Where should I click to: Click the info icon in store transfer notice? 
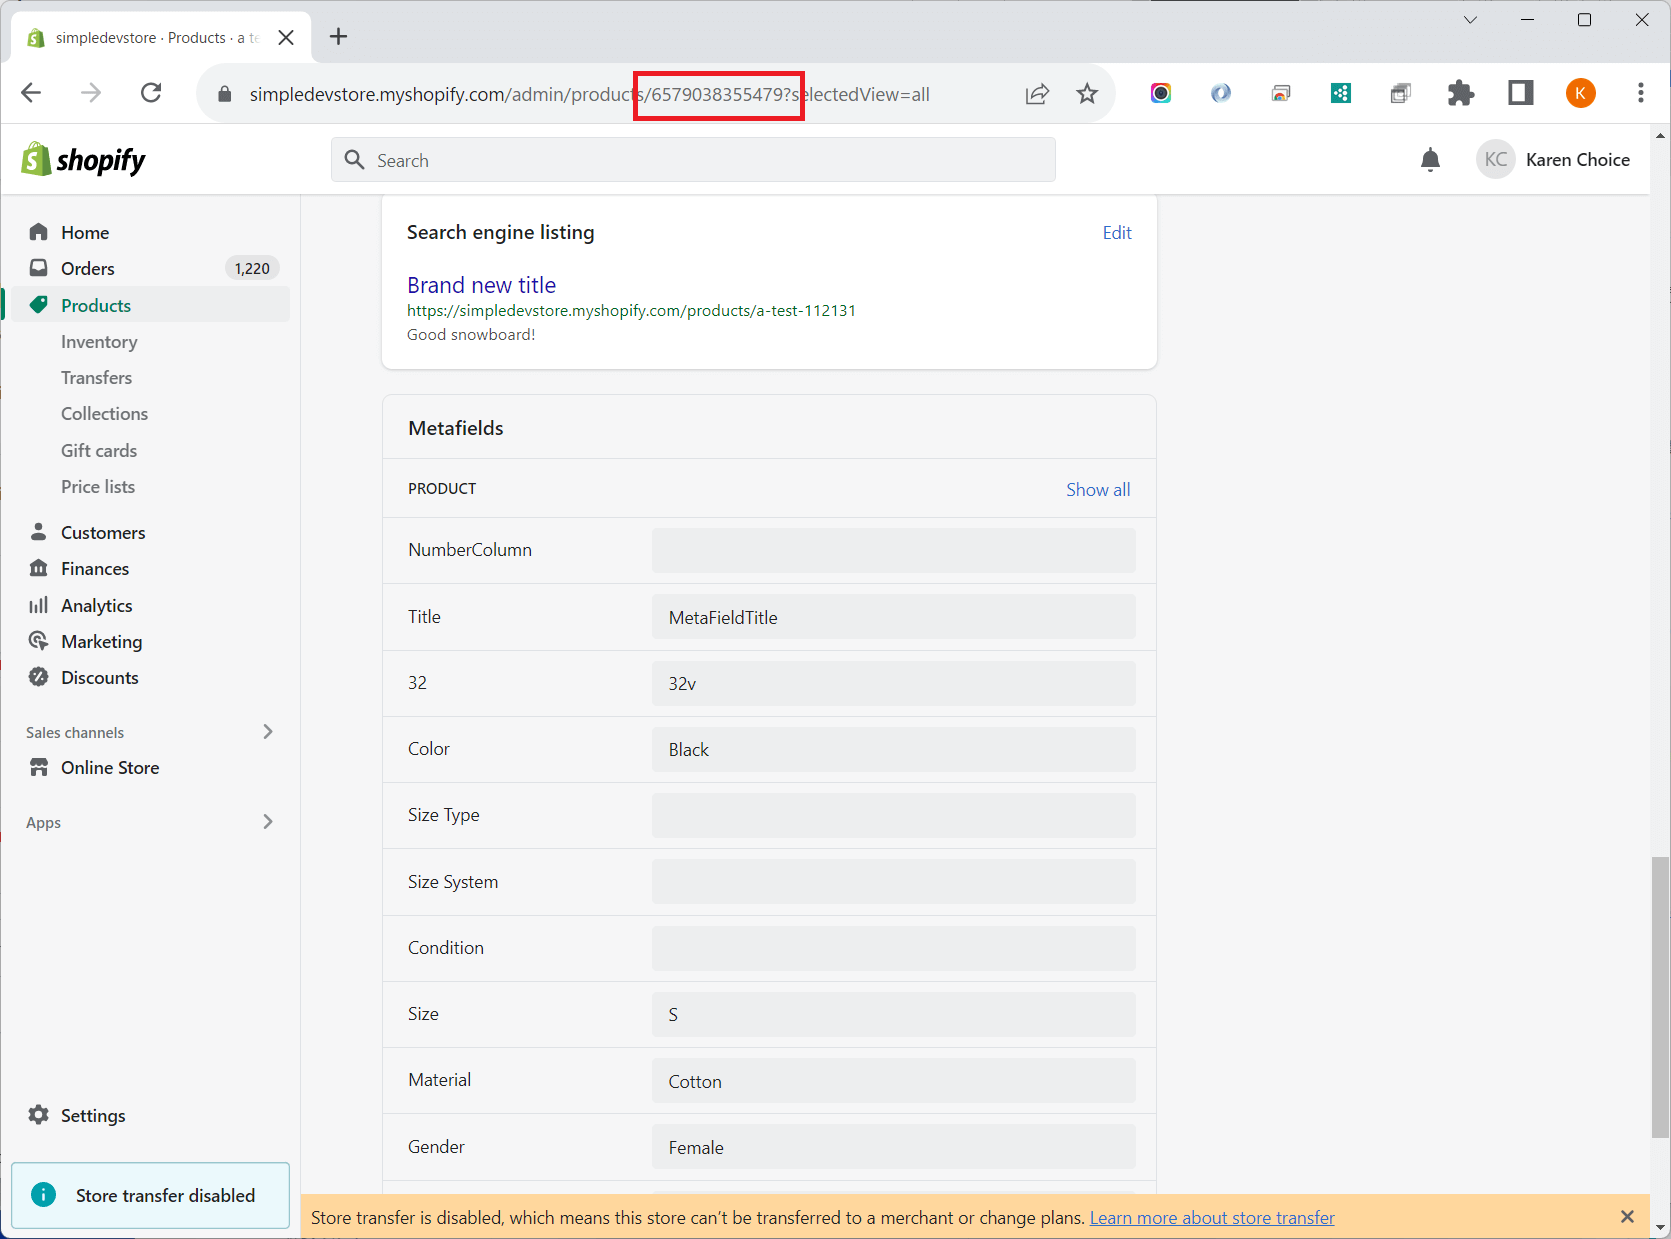point(44,1195)
